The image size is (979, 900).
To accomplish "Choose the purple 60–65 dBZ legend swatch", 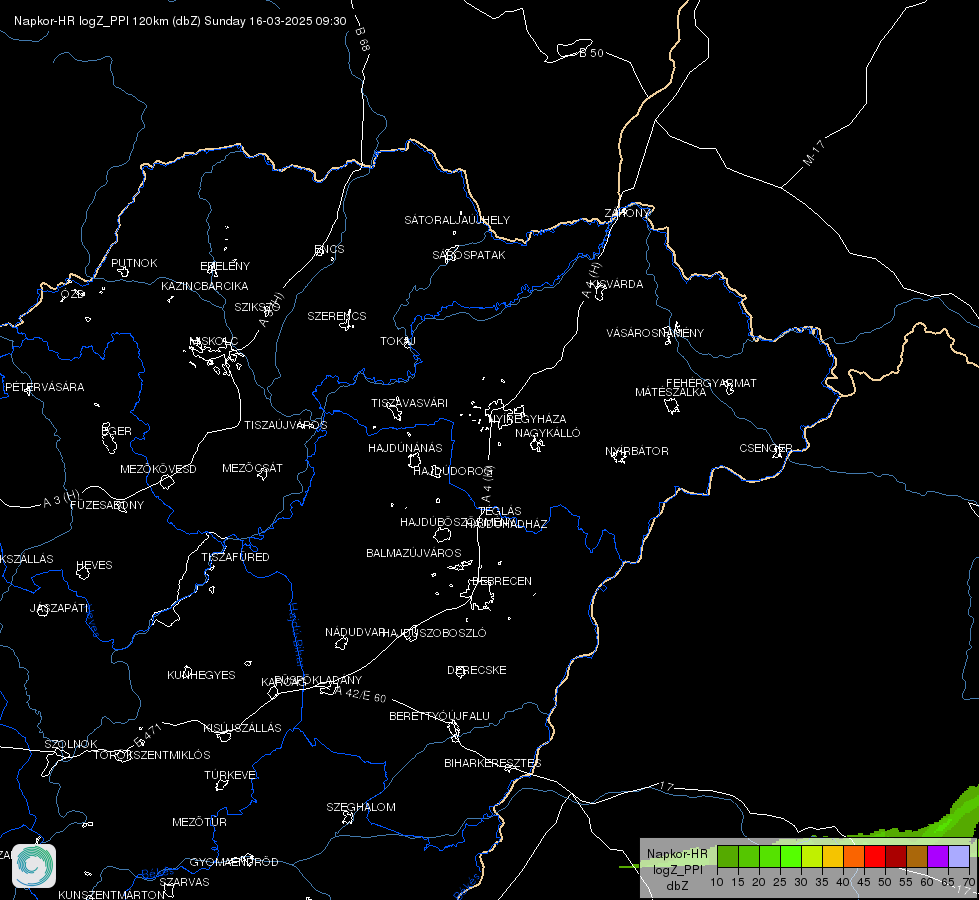I will pos(938,857).
